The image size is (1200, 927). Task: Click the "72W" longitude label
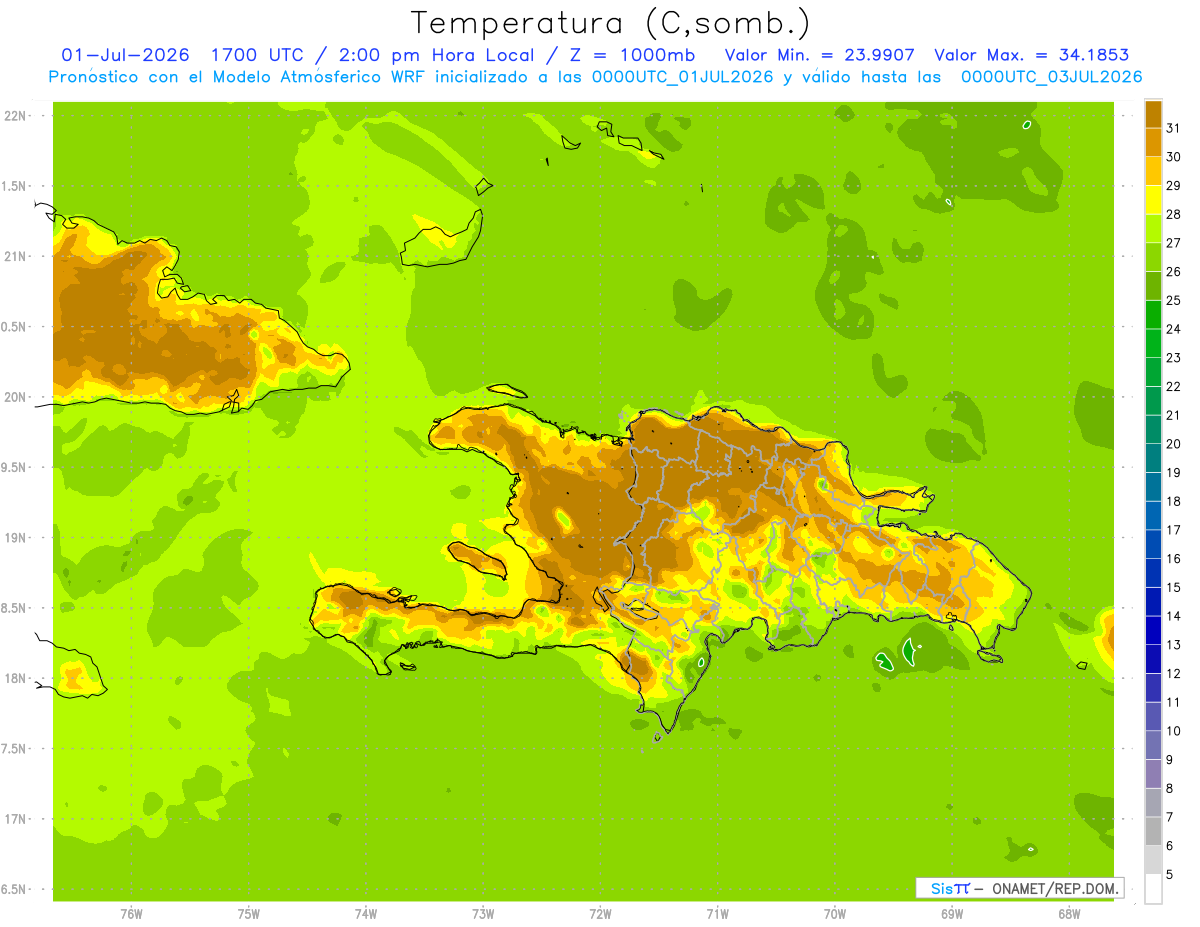pyautogui.click(x=600, y=914)
